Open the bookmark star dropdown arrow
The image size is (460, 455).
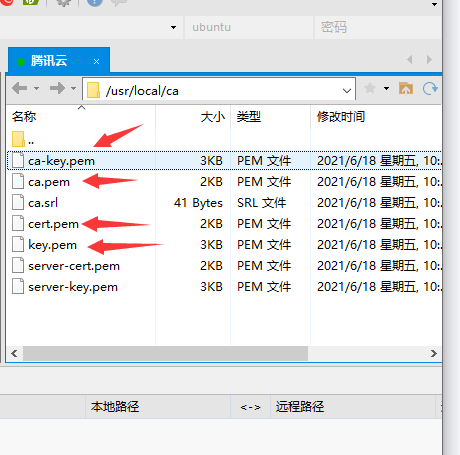(386, 89)
